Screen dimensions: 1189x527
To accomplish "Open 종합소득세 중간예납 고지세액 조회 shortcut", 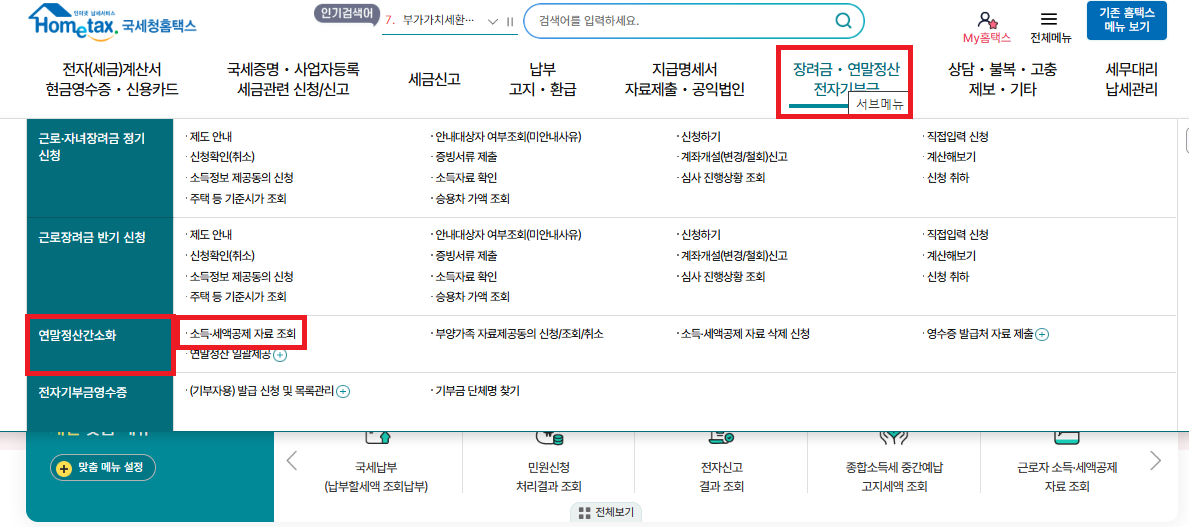I will 894,475.
